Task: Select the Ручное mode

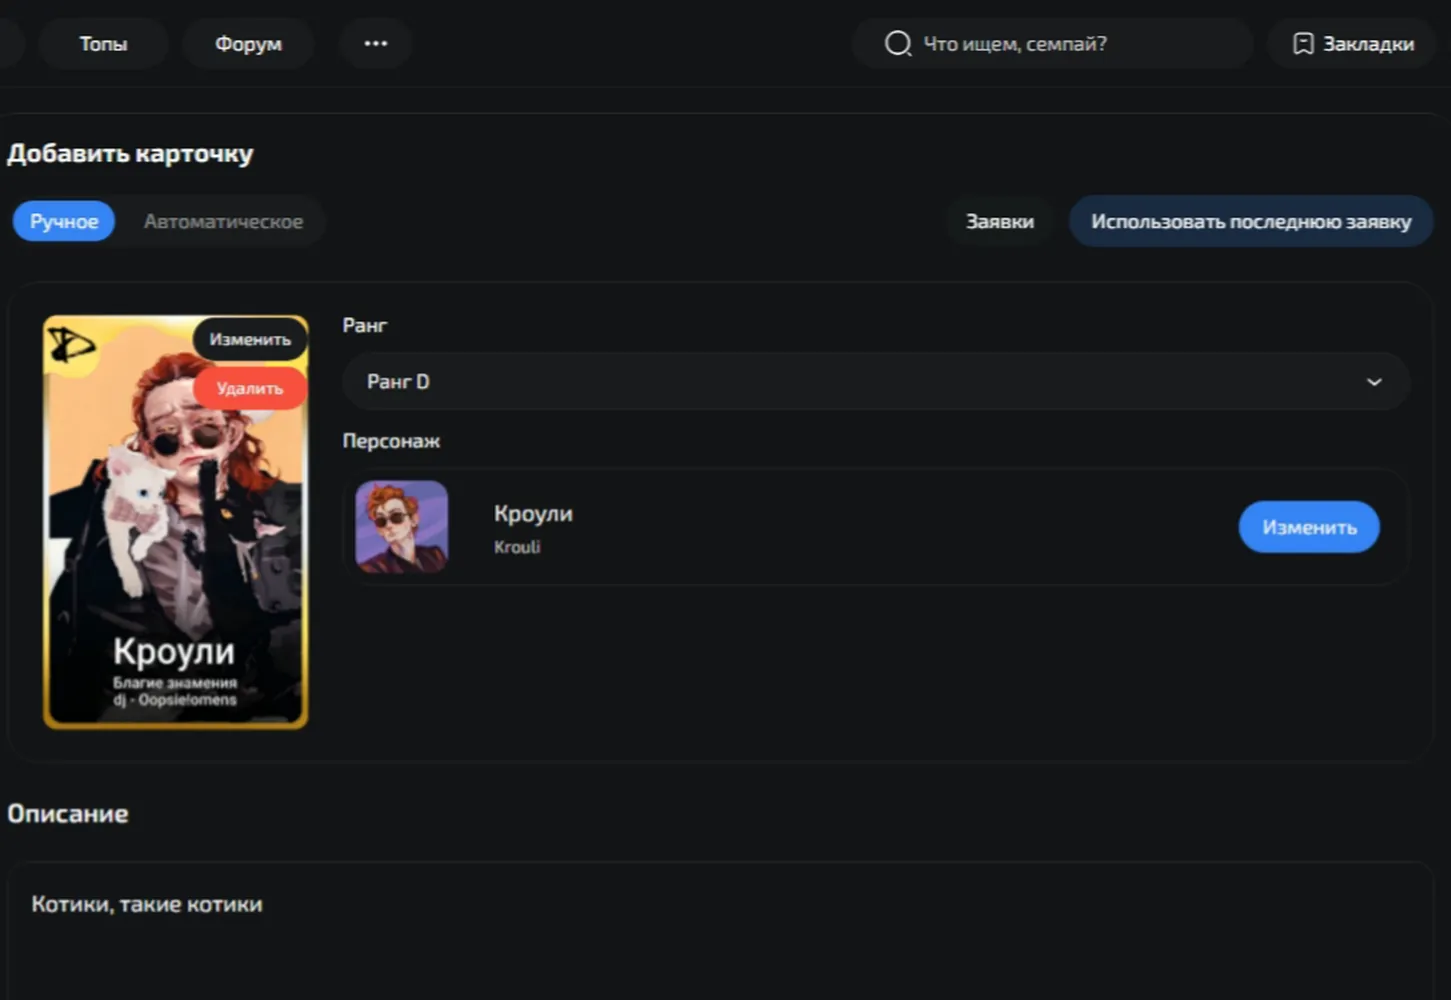Action: [x=64, y=222]
